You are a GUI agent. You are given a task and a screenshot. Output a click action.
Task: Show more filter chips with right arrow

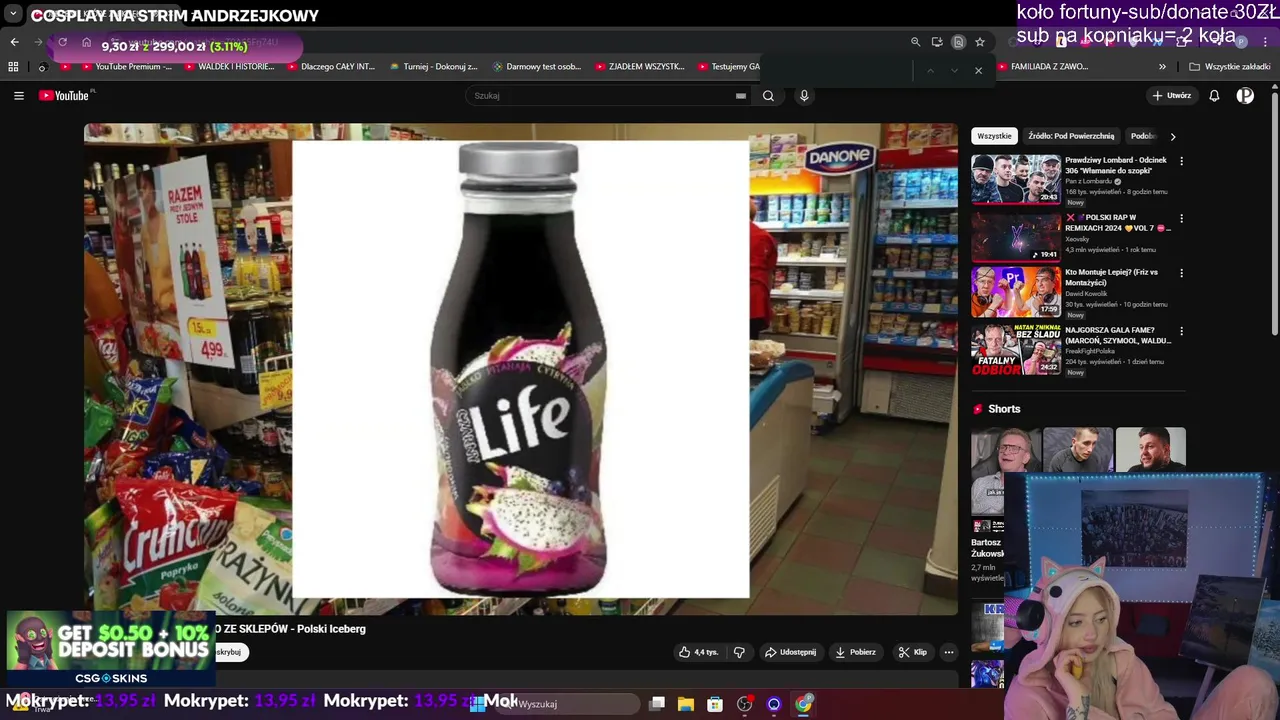coord(1173,136)
